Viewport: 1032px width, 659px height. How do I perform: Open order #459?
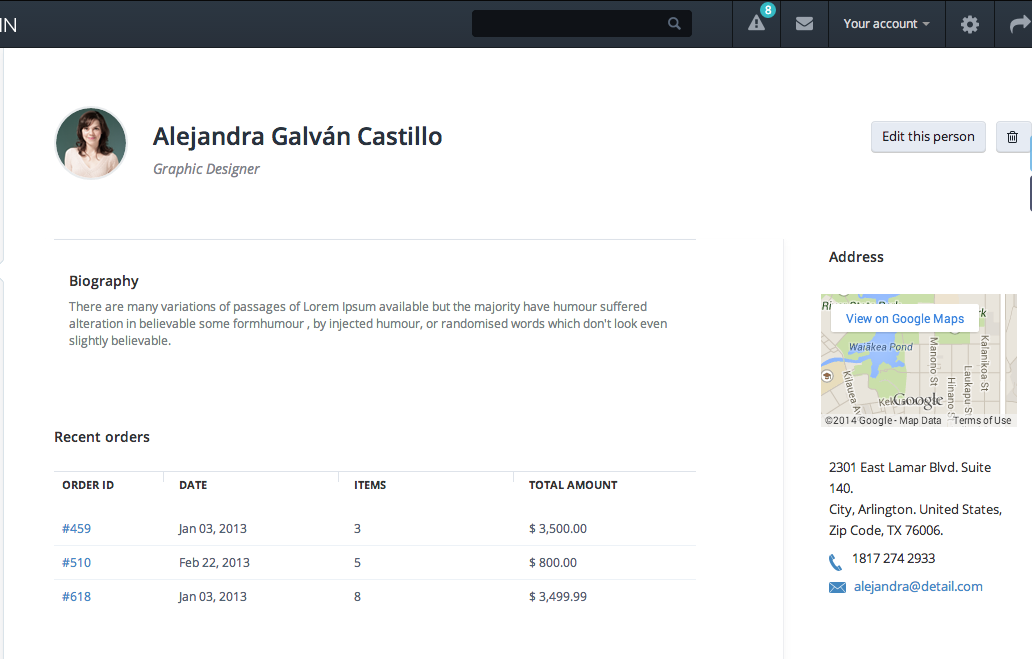point(76,528)
